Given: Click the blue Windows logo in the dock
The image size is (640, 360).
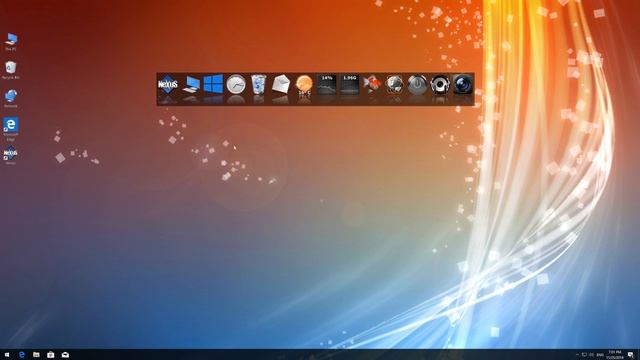Looking at the screenshot, I should [x=213, y=84].
